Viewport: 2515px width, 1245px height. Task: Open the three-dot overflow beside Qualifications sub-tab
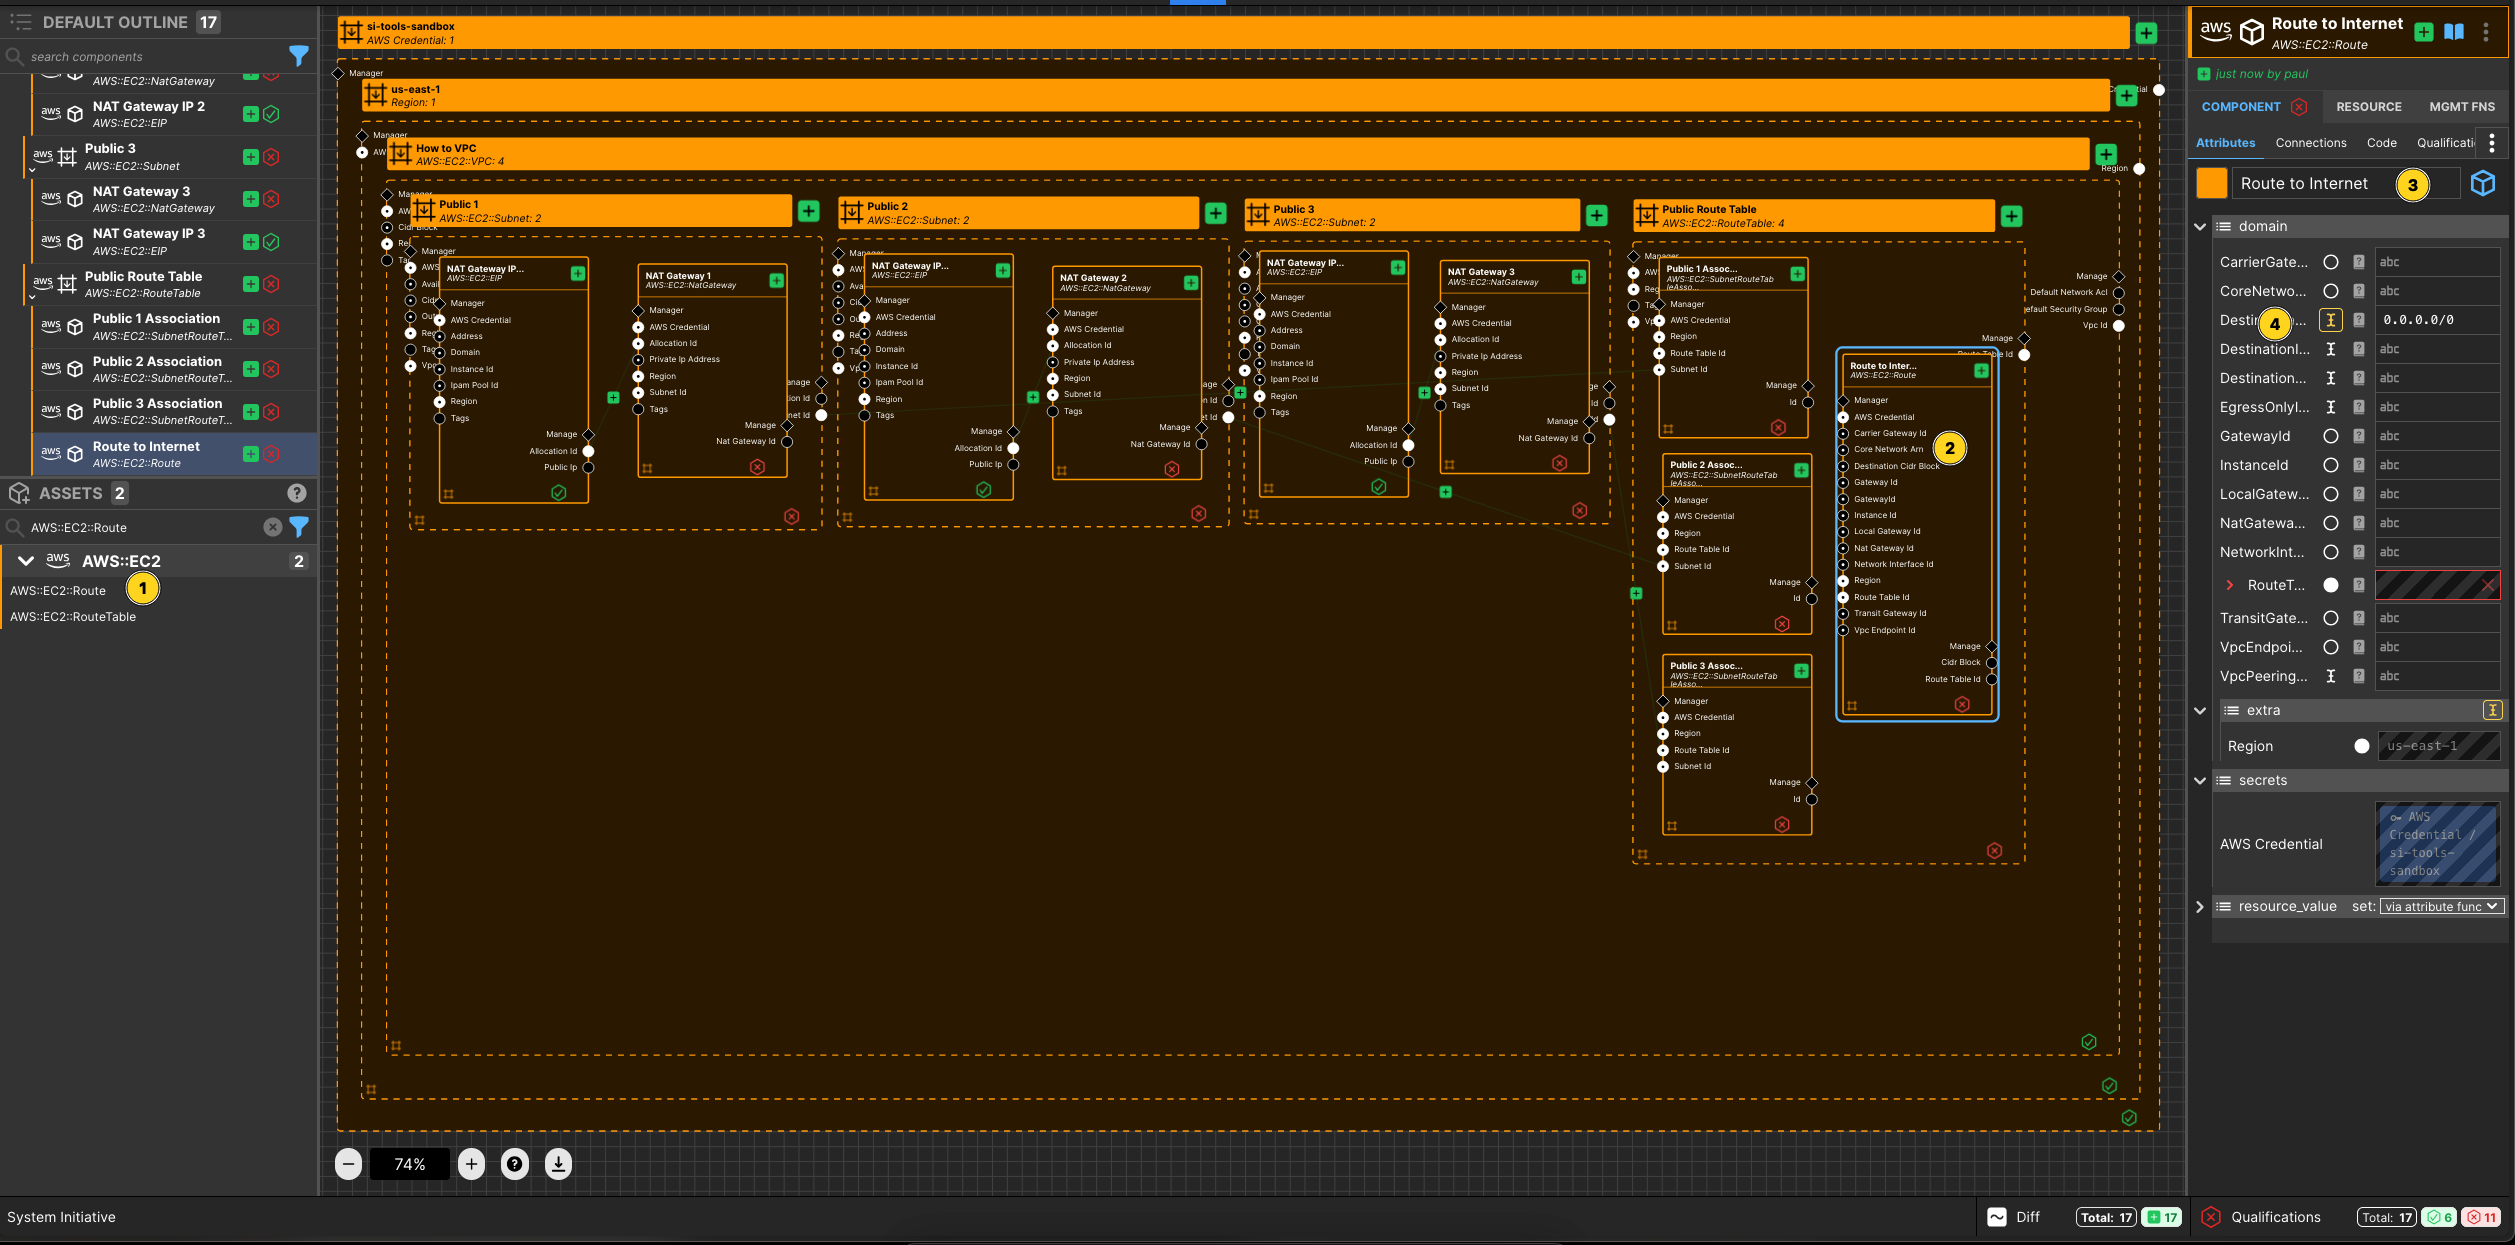coord(2492,143)
